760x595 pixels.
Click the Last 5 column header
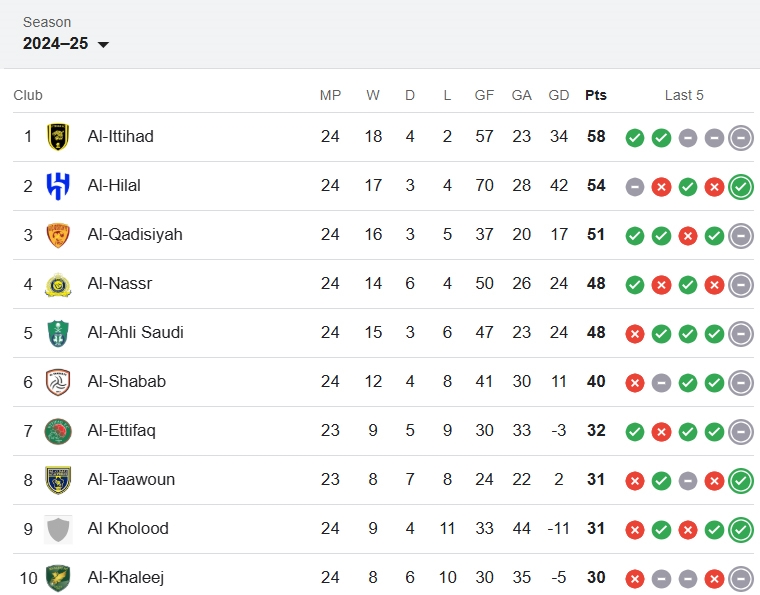tap(684, 95)
